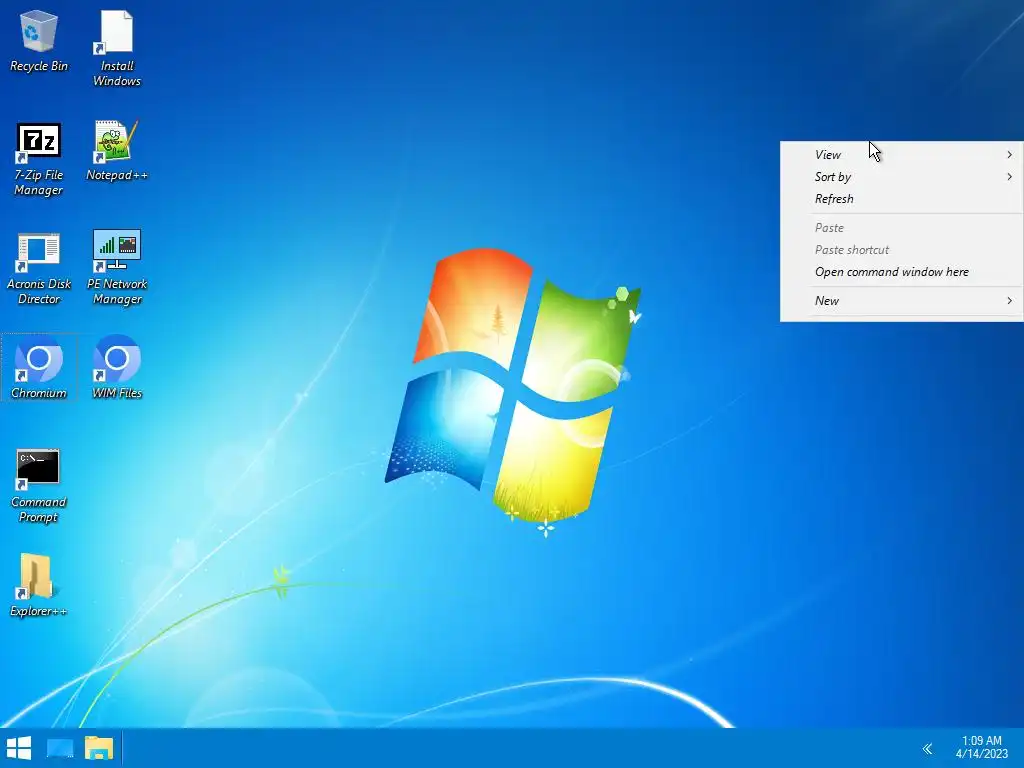Open the Windows Start button
The width and height of the screenshot is (1024, 768).
19,748
